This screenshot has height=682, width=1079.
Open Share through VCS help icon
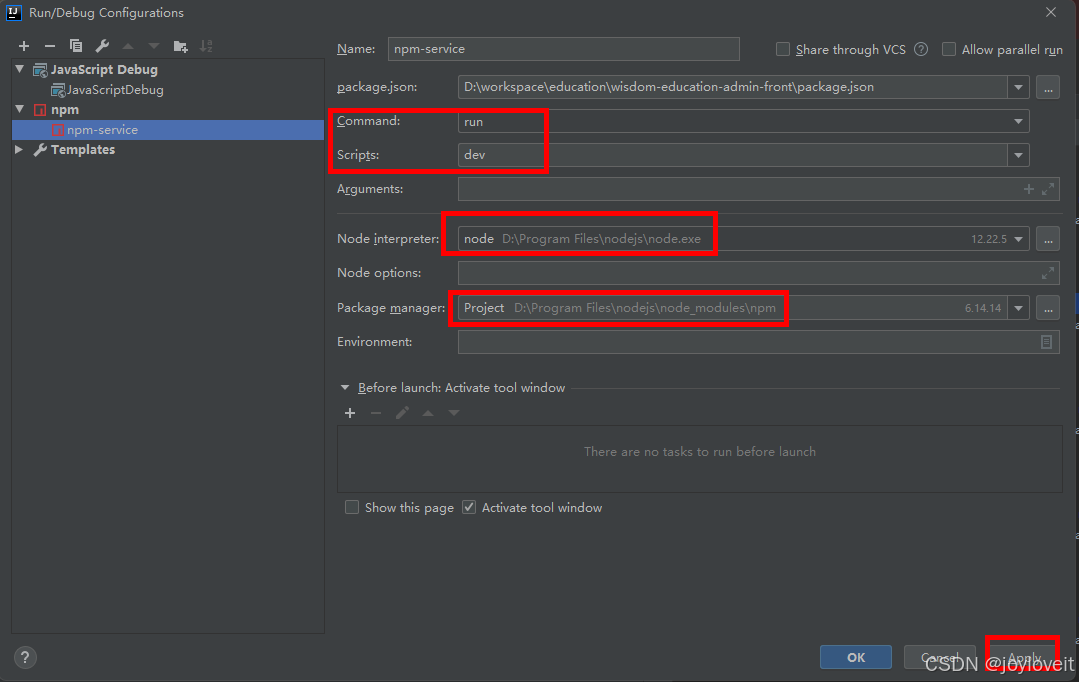921,49
